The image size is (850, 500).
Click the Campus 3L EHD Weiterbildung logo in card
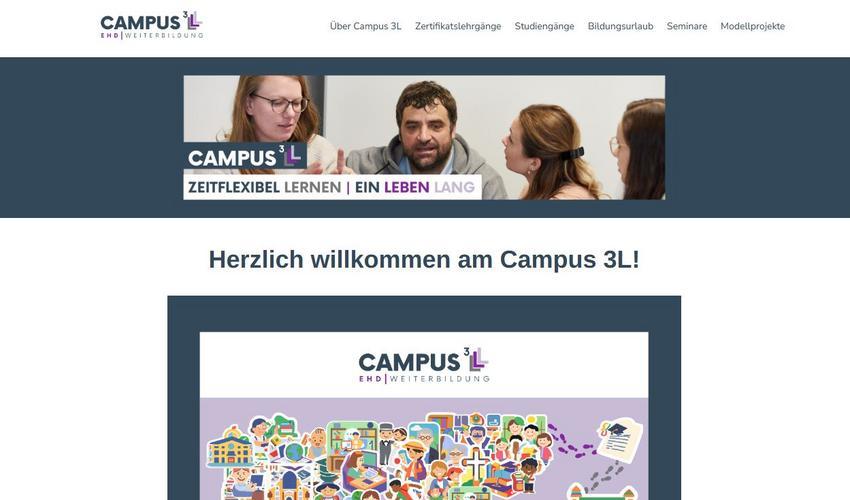coord(424,365)
